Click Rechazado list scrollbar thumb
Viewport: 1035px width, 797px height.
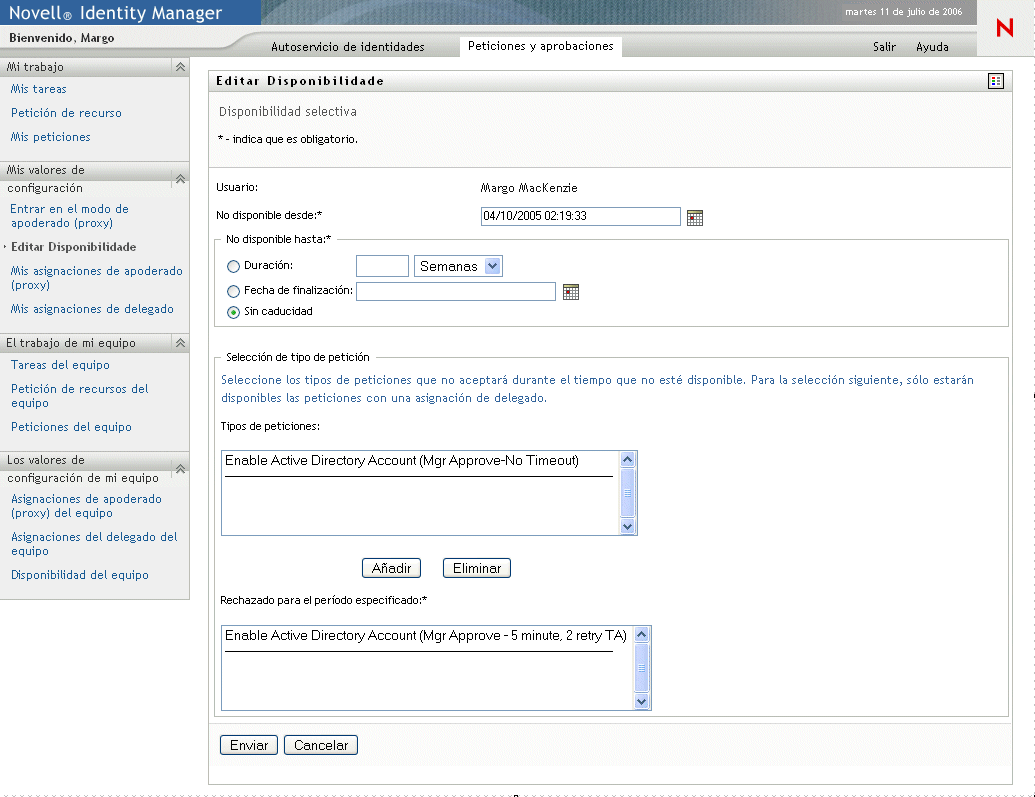coord(642,668)
